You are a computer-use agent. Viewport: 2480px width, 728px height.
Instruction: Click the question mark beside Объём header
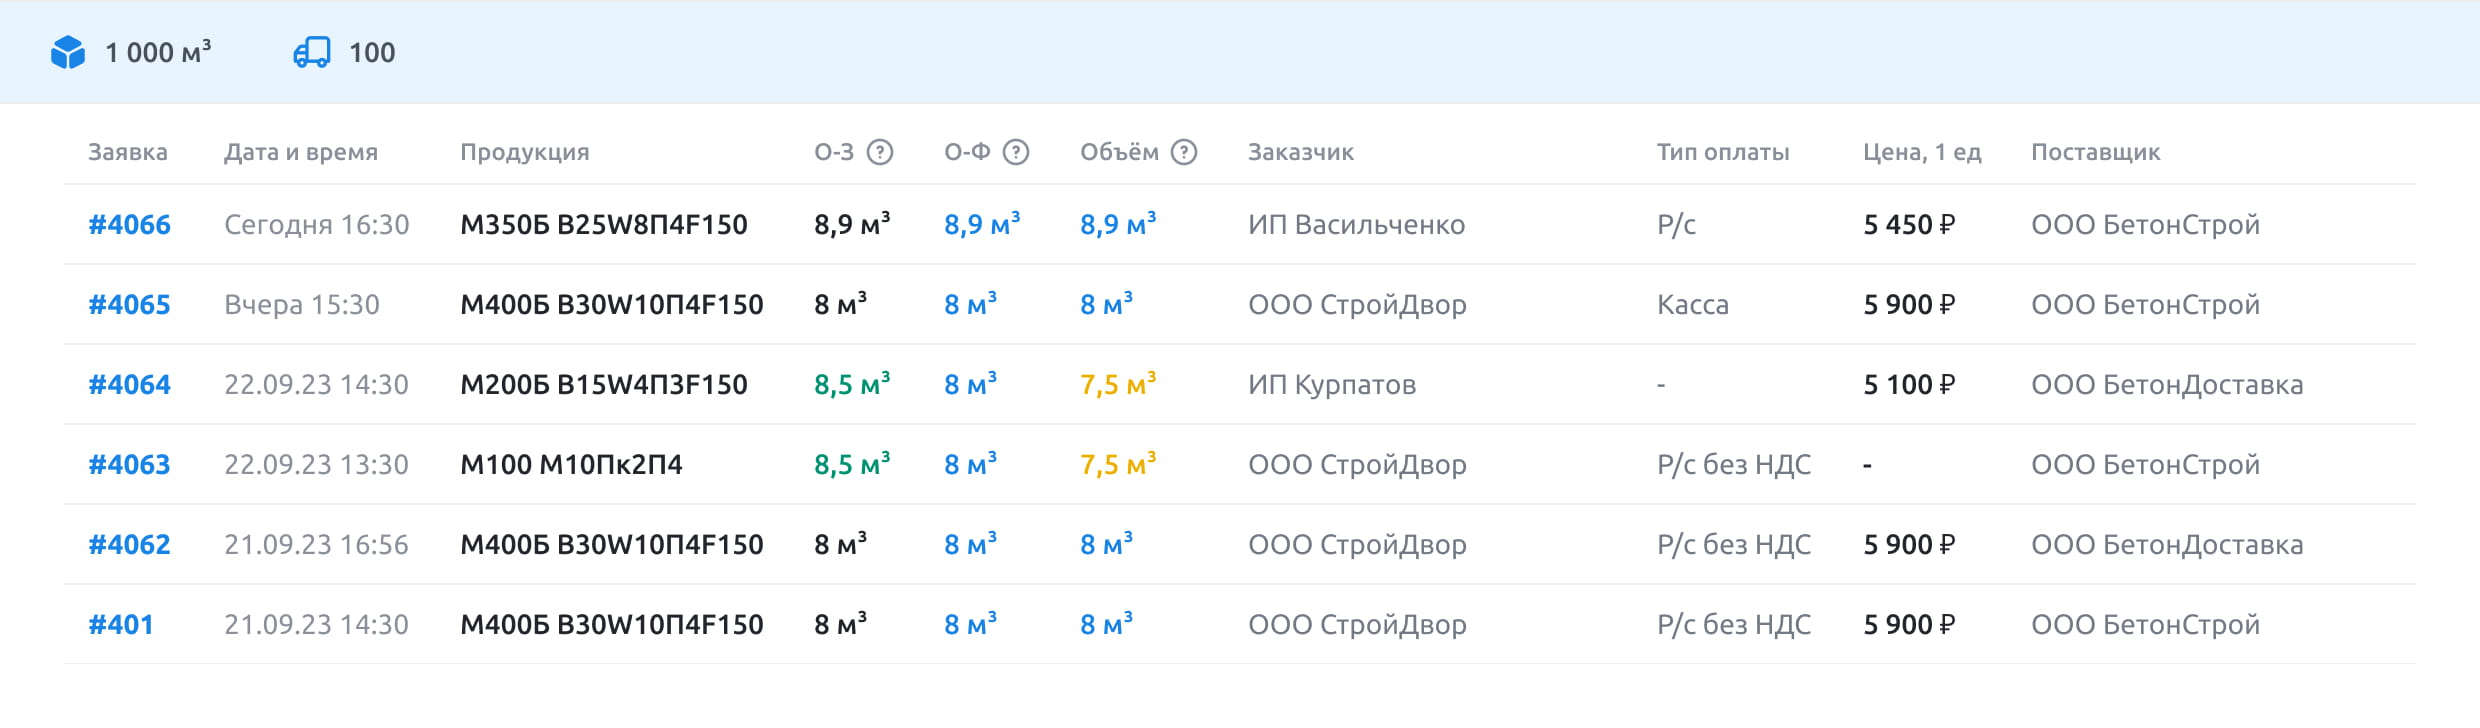(1186, 152)
